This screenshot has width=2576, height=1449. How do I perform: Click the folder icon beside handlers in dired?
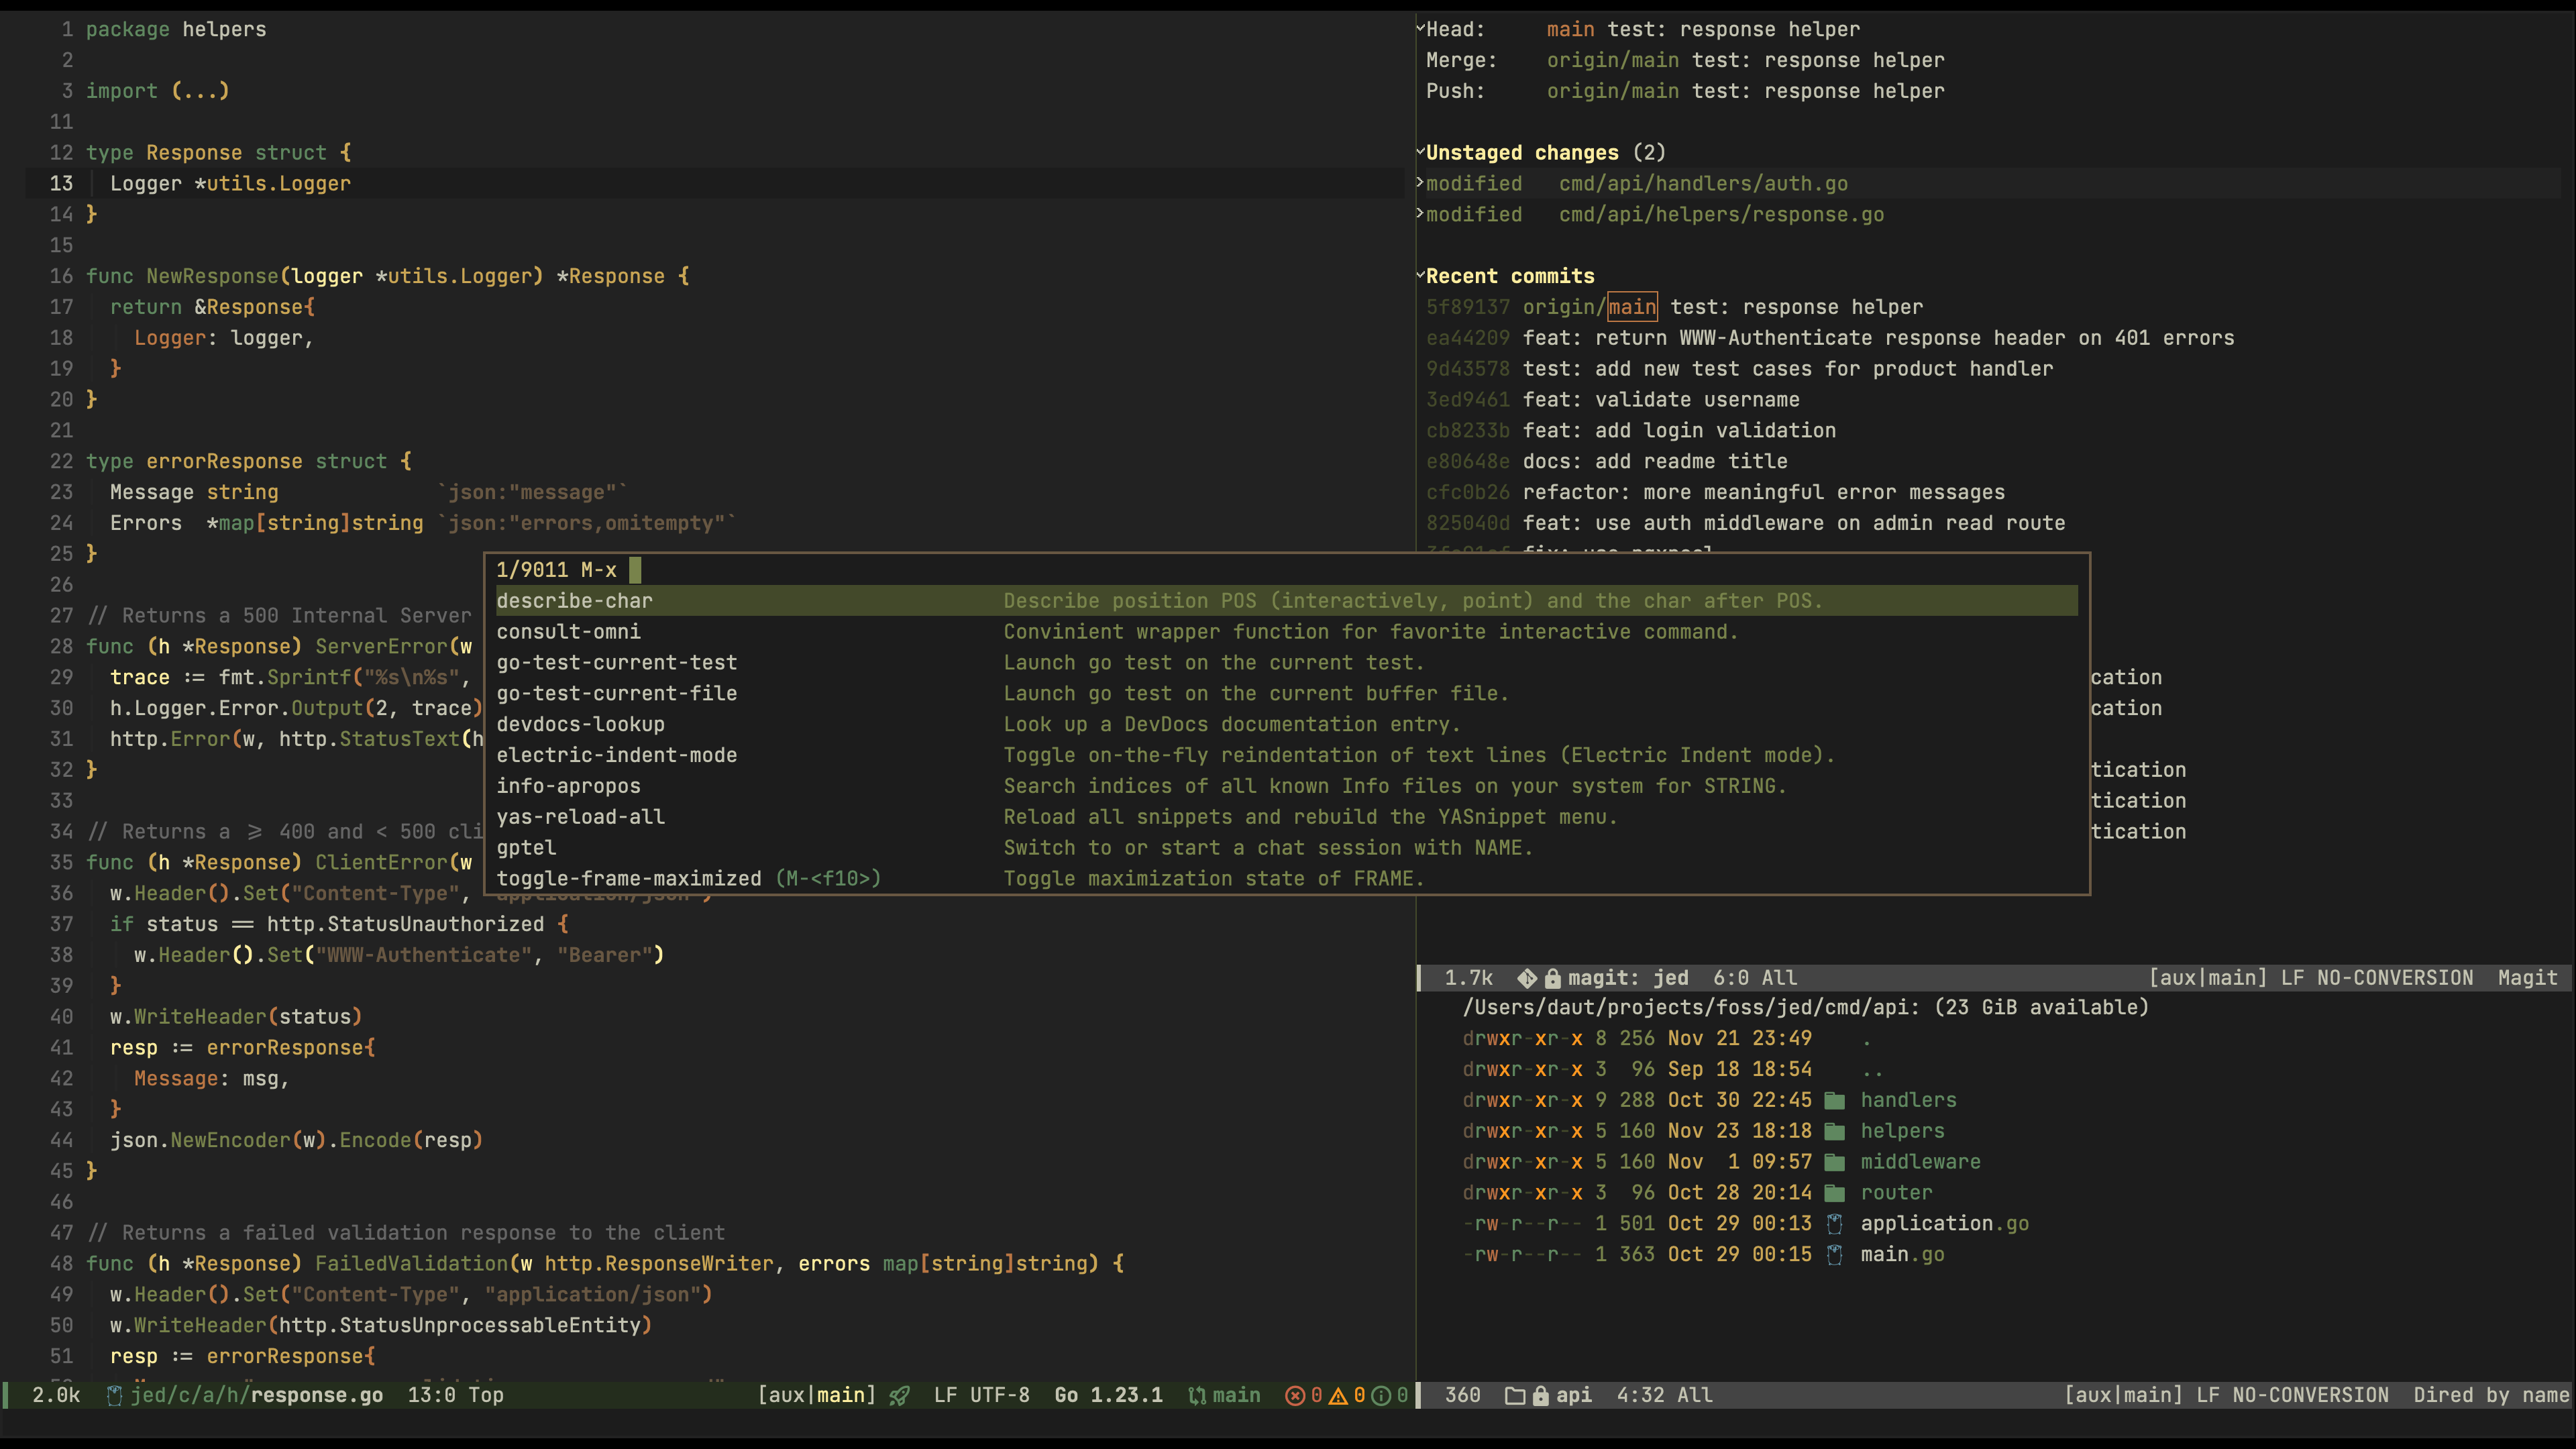coord(1834,1100)
